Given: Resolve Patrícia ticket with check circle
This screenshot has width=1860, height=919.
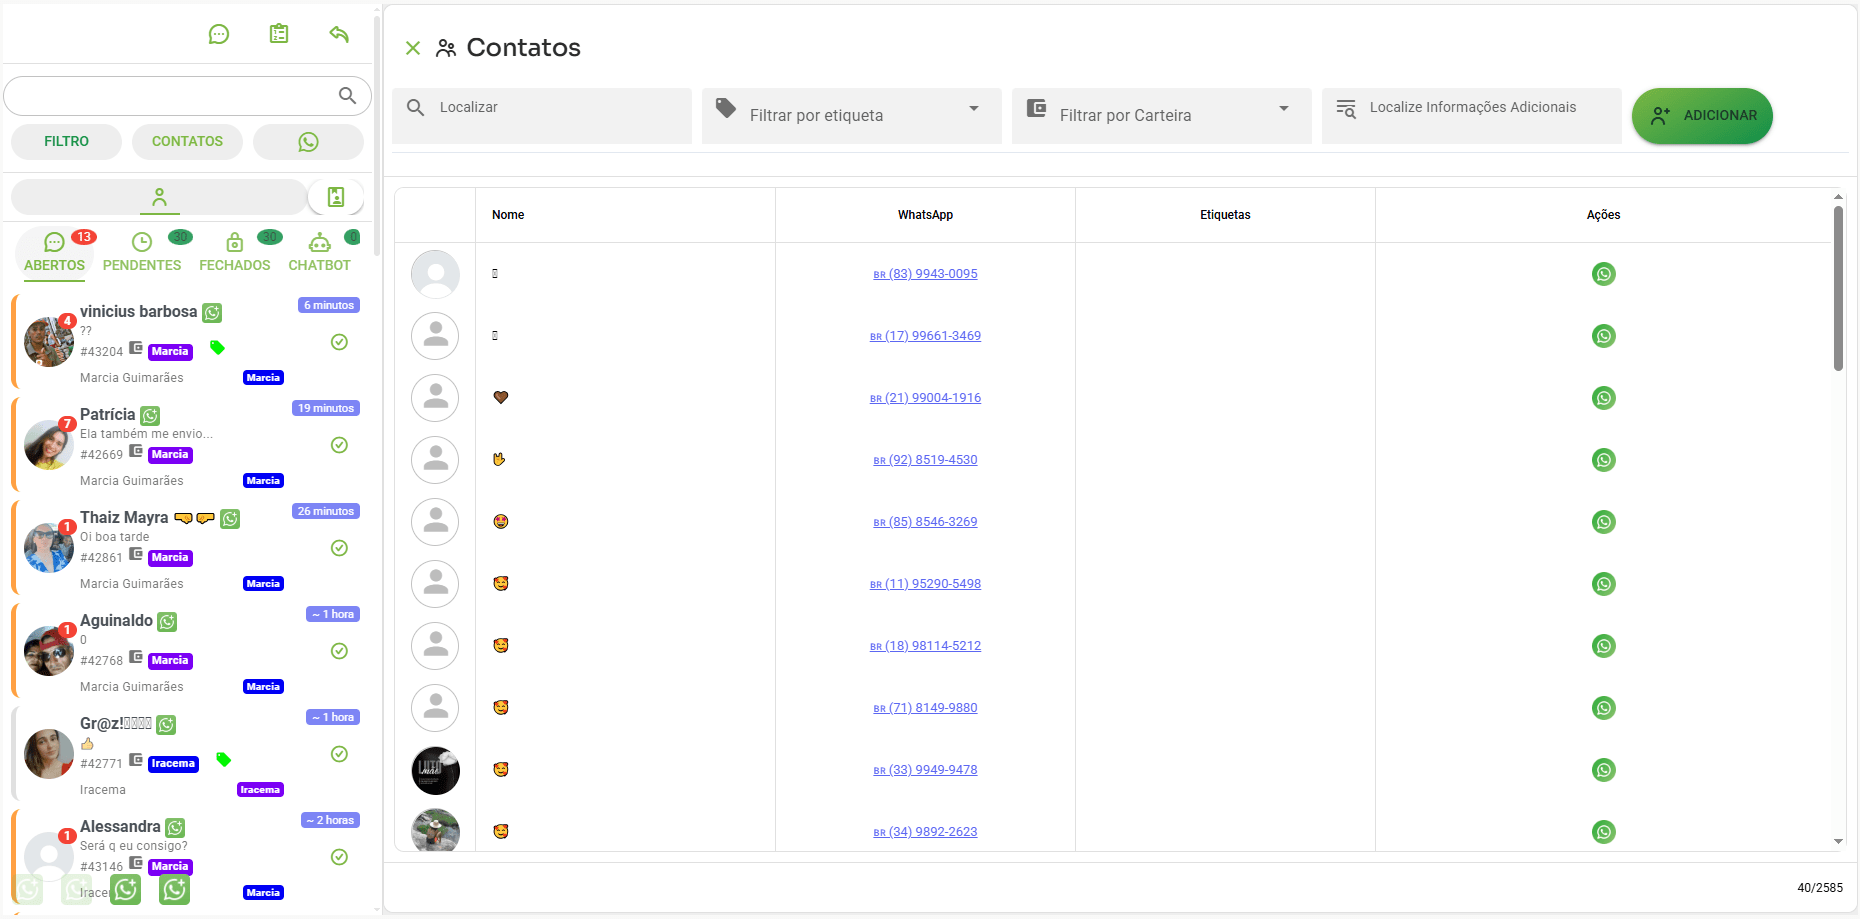Looking at the screenshot, I should (339, 445).
